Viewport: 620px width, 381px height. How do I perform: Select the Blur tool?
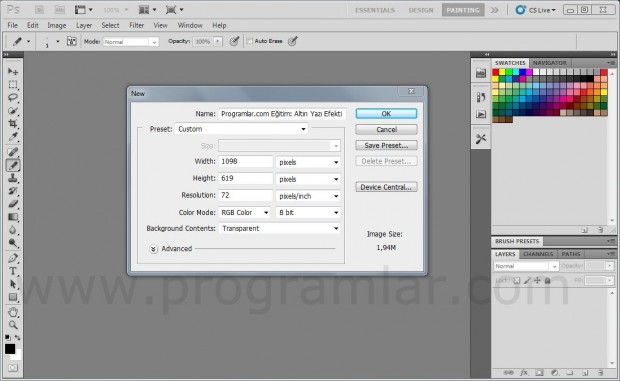click(x=13, y=230)
